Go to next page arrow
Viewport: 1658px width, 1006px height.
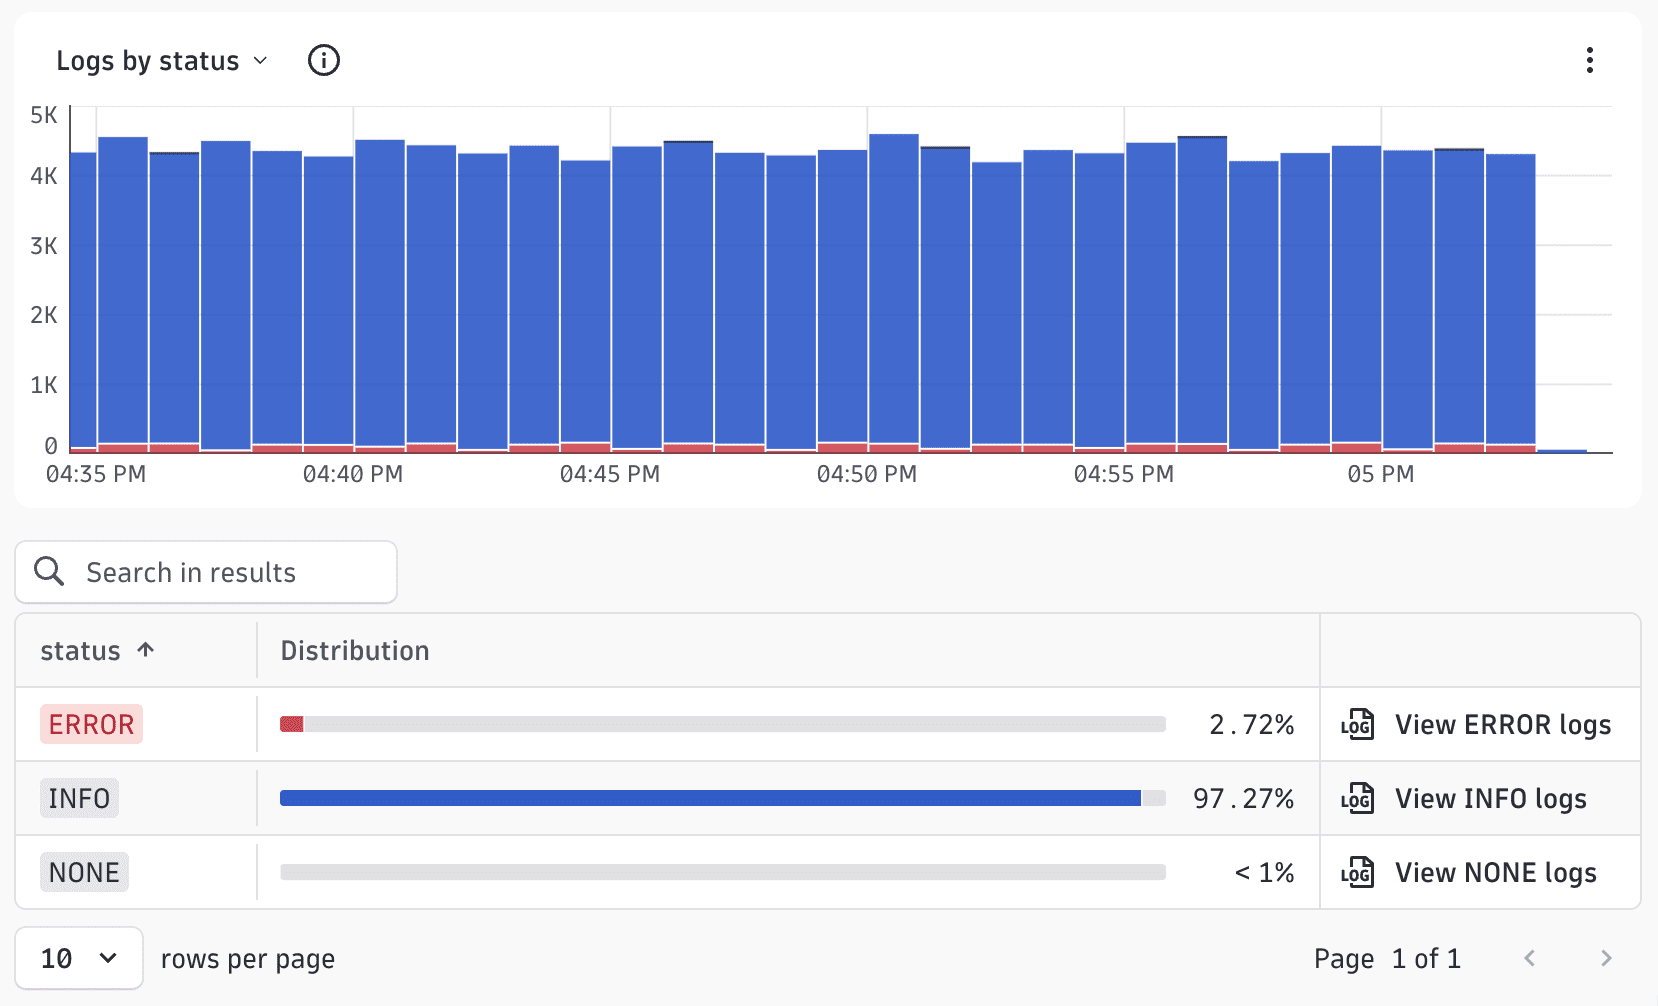1606,958
